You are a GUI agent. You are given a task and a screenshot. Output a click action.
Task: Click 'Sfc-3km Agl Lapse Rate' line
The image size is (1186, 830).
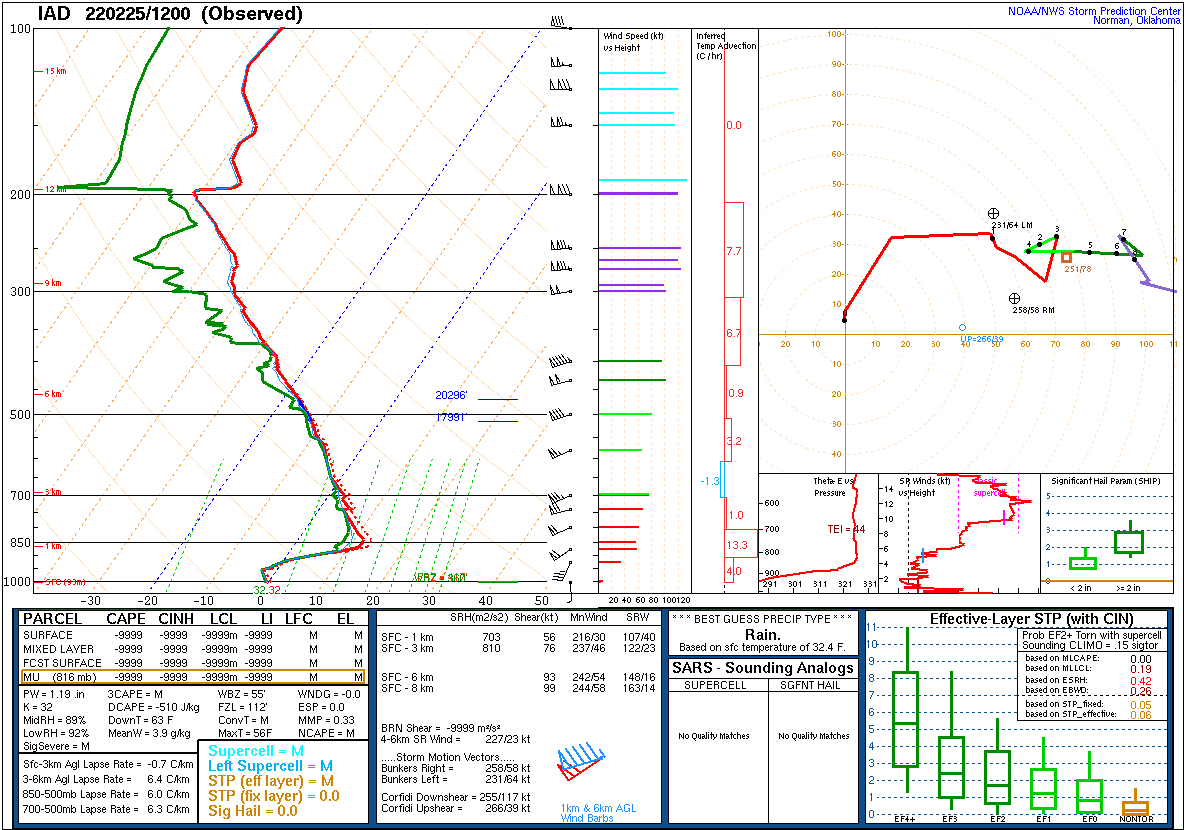108,764
